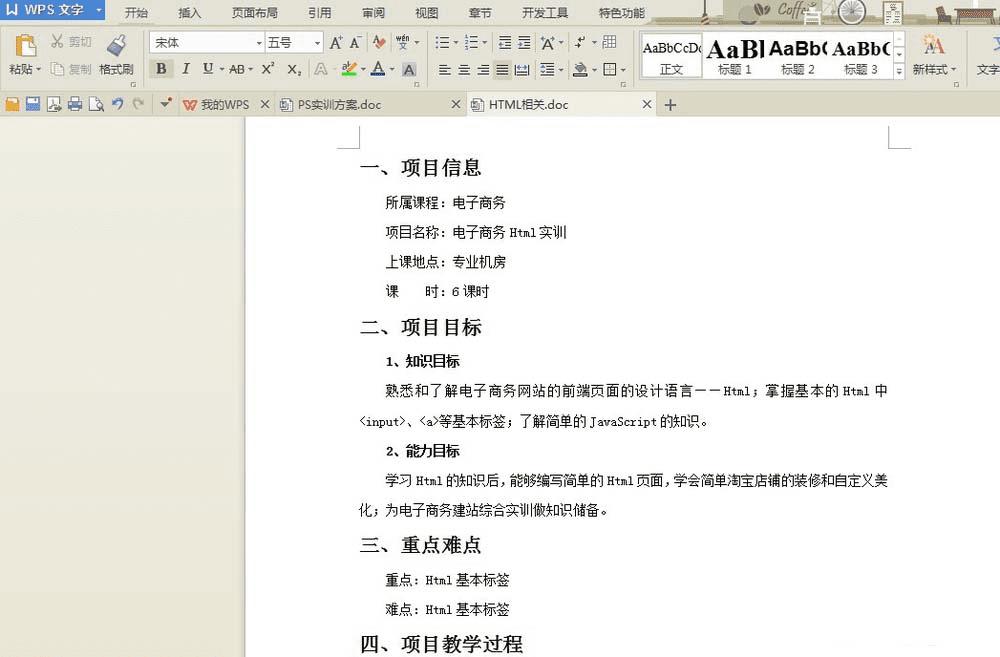1000x657 pixels.
Task: Open the 插入 (Insert) ribbon tab
Action: click(x=189, y=13)
